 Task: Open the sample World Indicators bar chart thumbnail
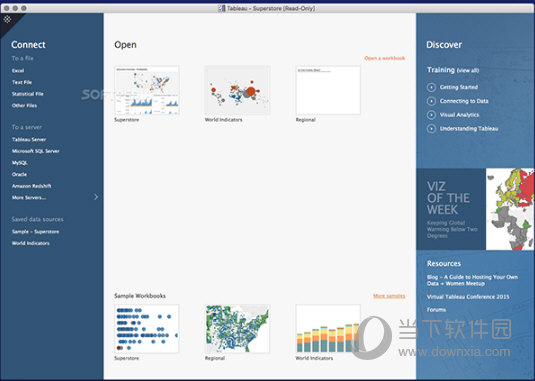328,329
